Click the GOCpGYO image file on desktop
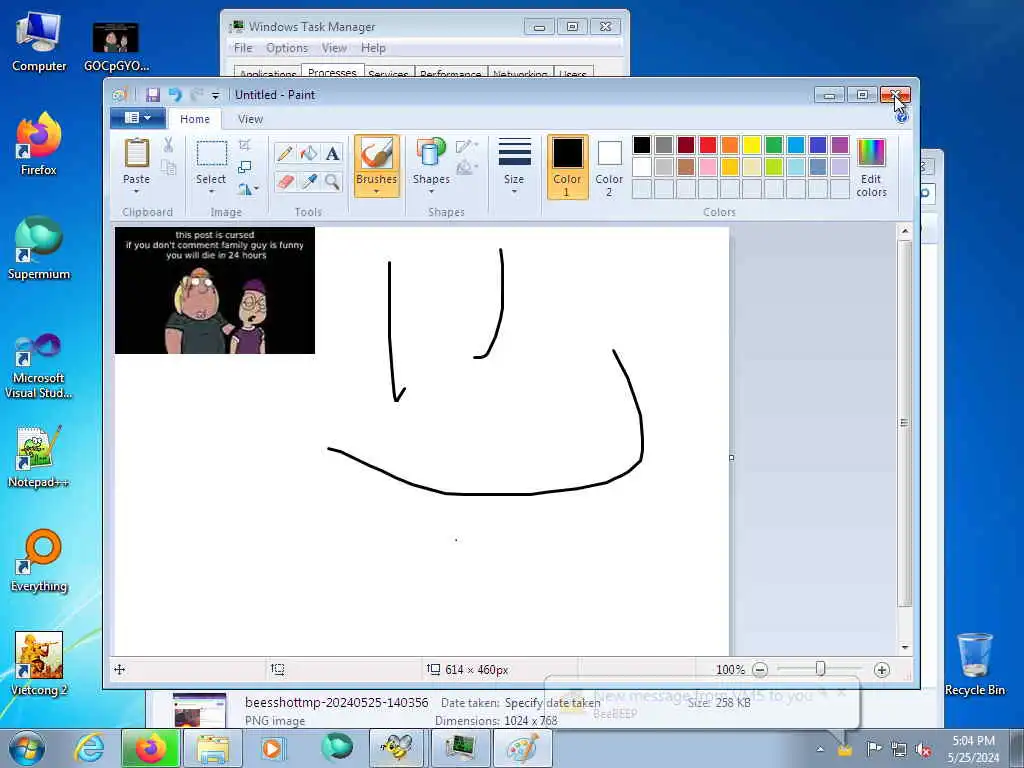This screenshot has height=768, width=1024. pos(116,47)
